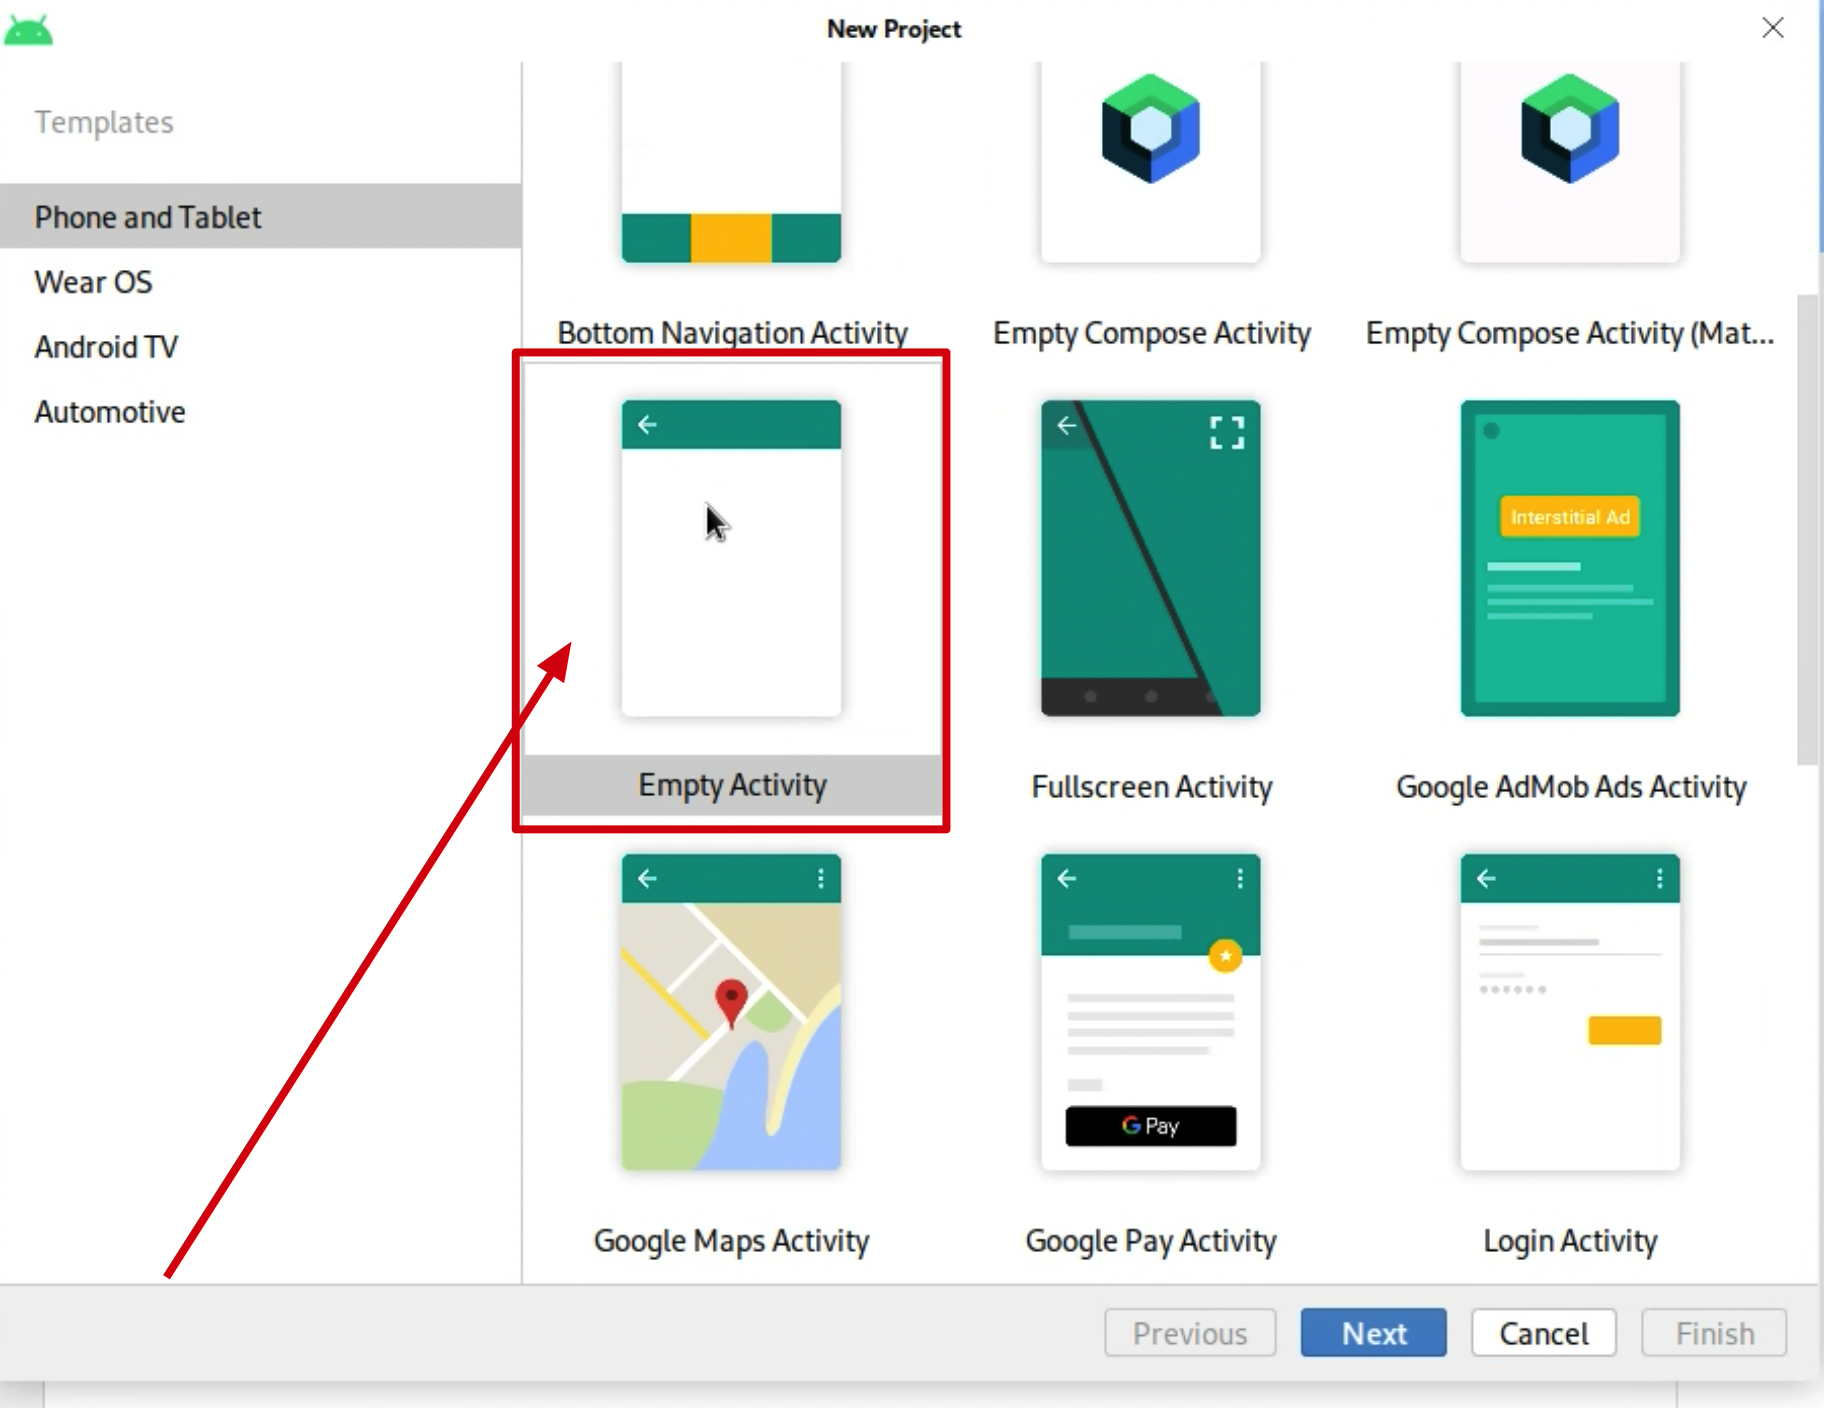Click the Templates heading text
Screen dimensions: 1824x1408
click(104, 122)
